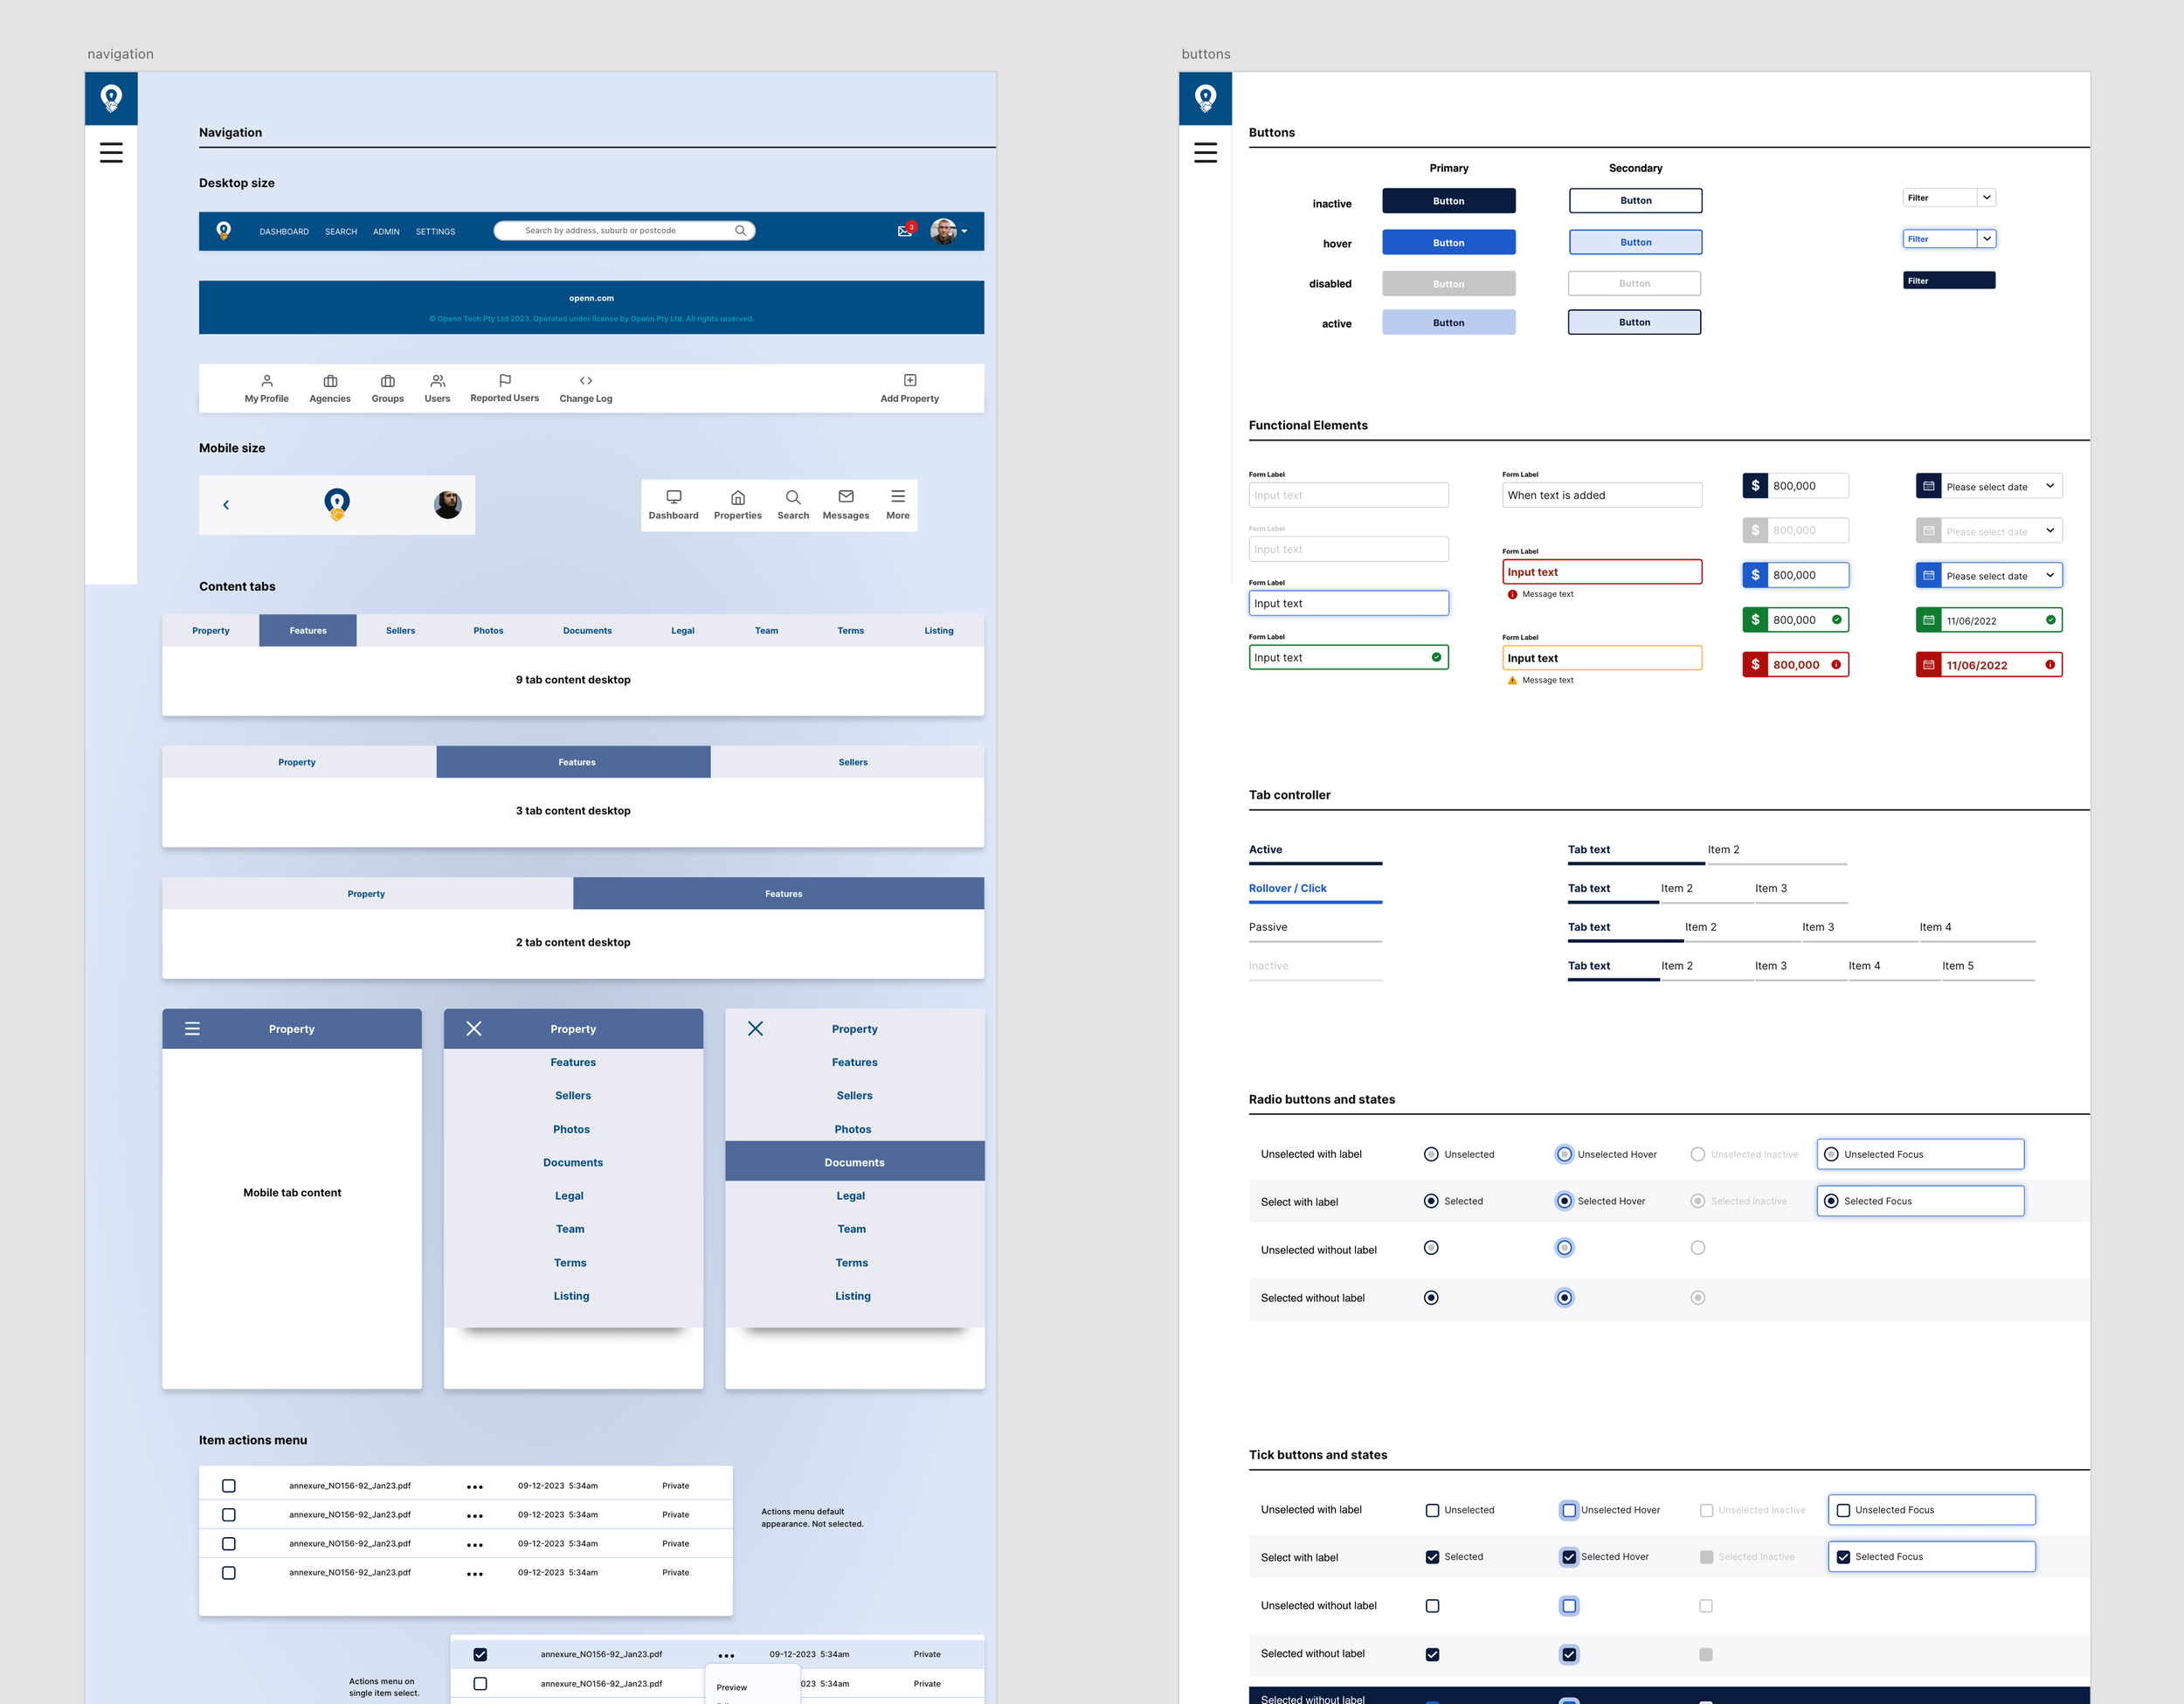The width and height of the screenshot is (2184, 1704).
Task: Click DASHBOARD in the desktop navbar
Action: (x=284, y=232)
